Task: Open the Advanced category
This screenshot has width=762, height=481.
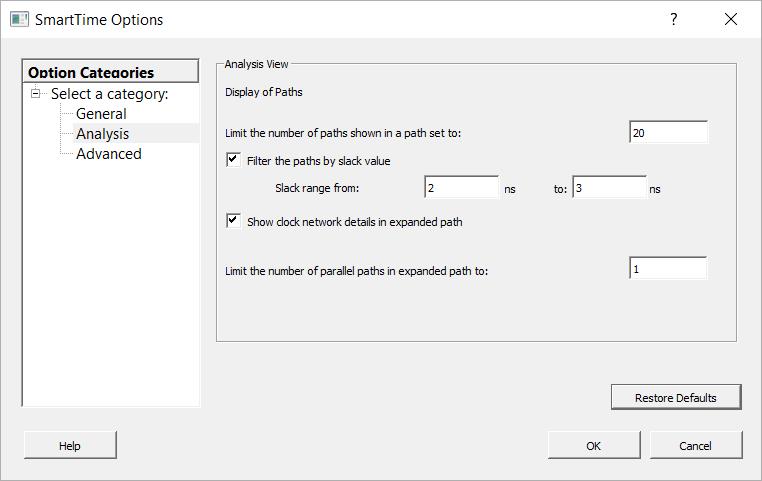Action: [x=108, y=154]
